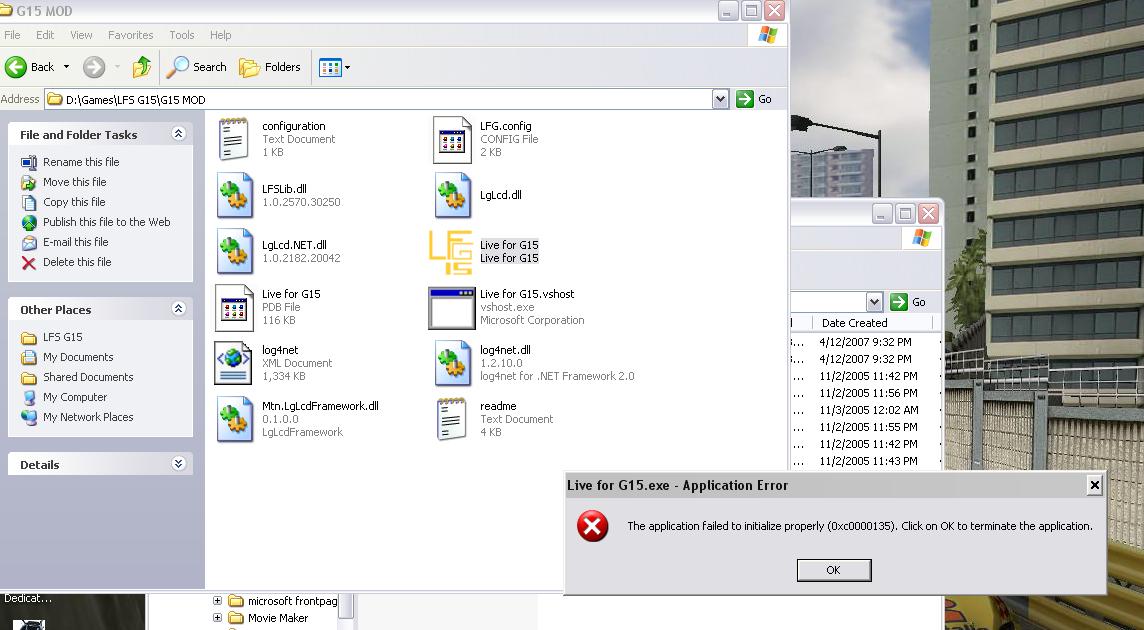Click Go button in G15 MOD window
The width and height of the screenshot is (1144, 630).
pos(754,99)
